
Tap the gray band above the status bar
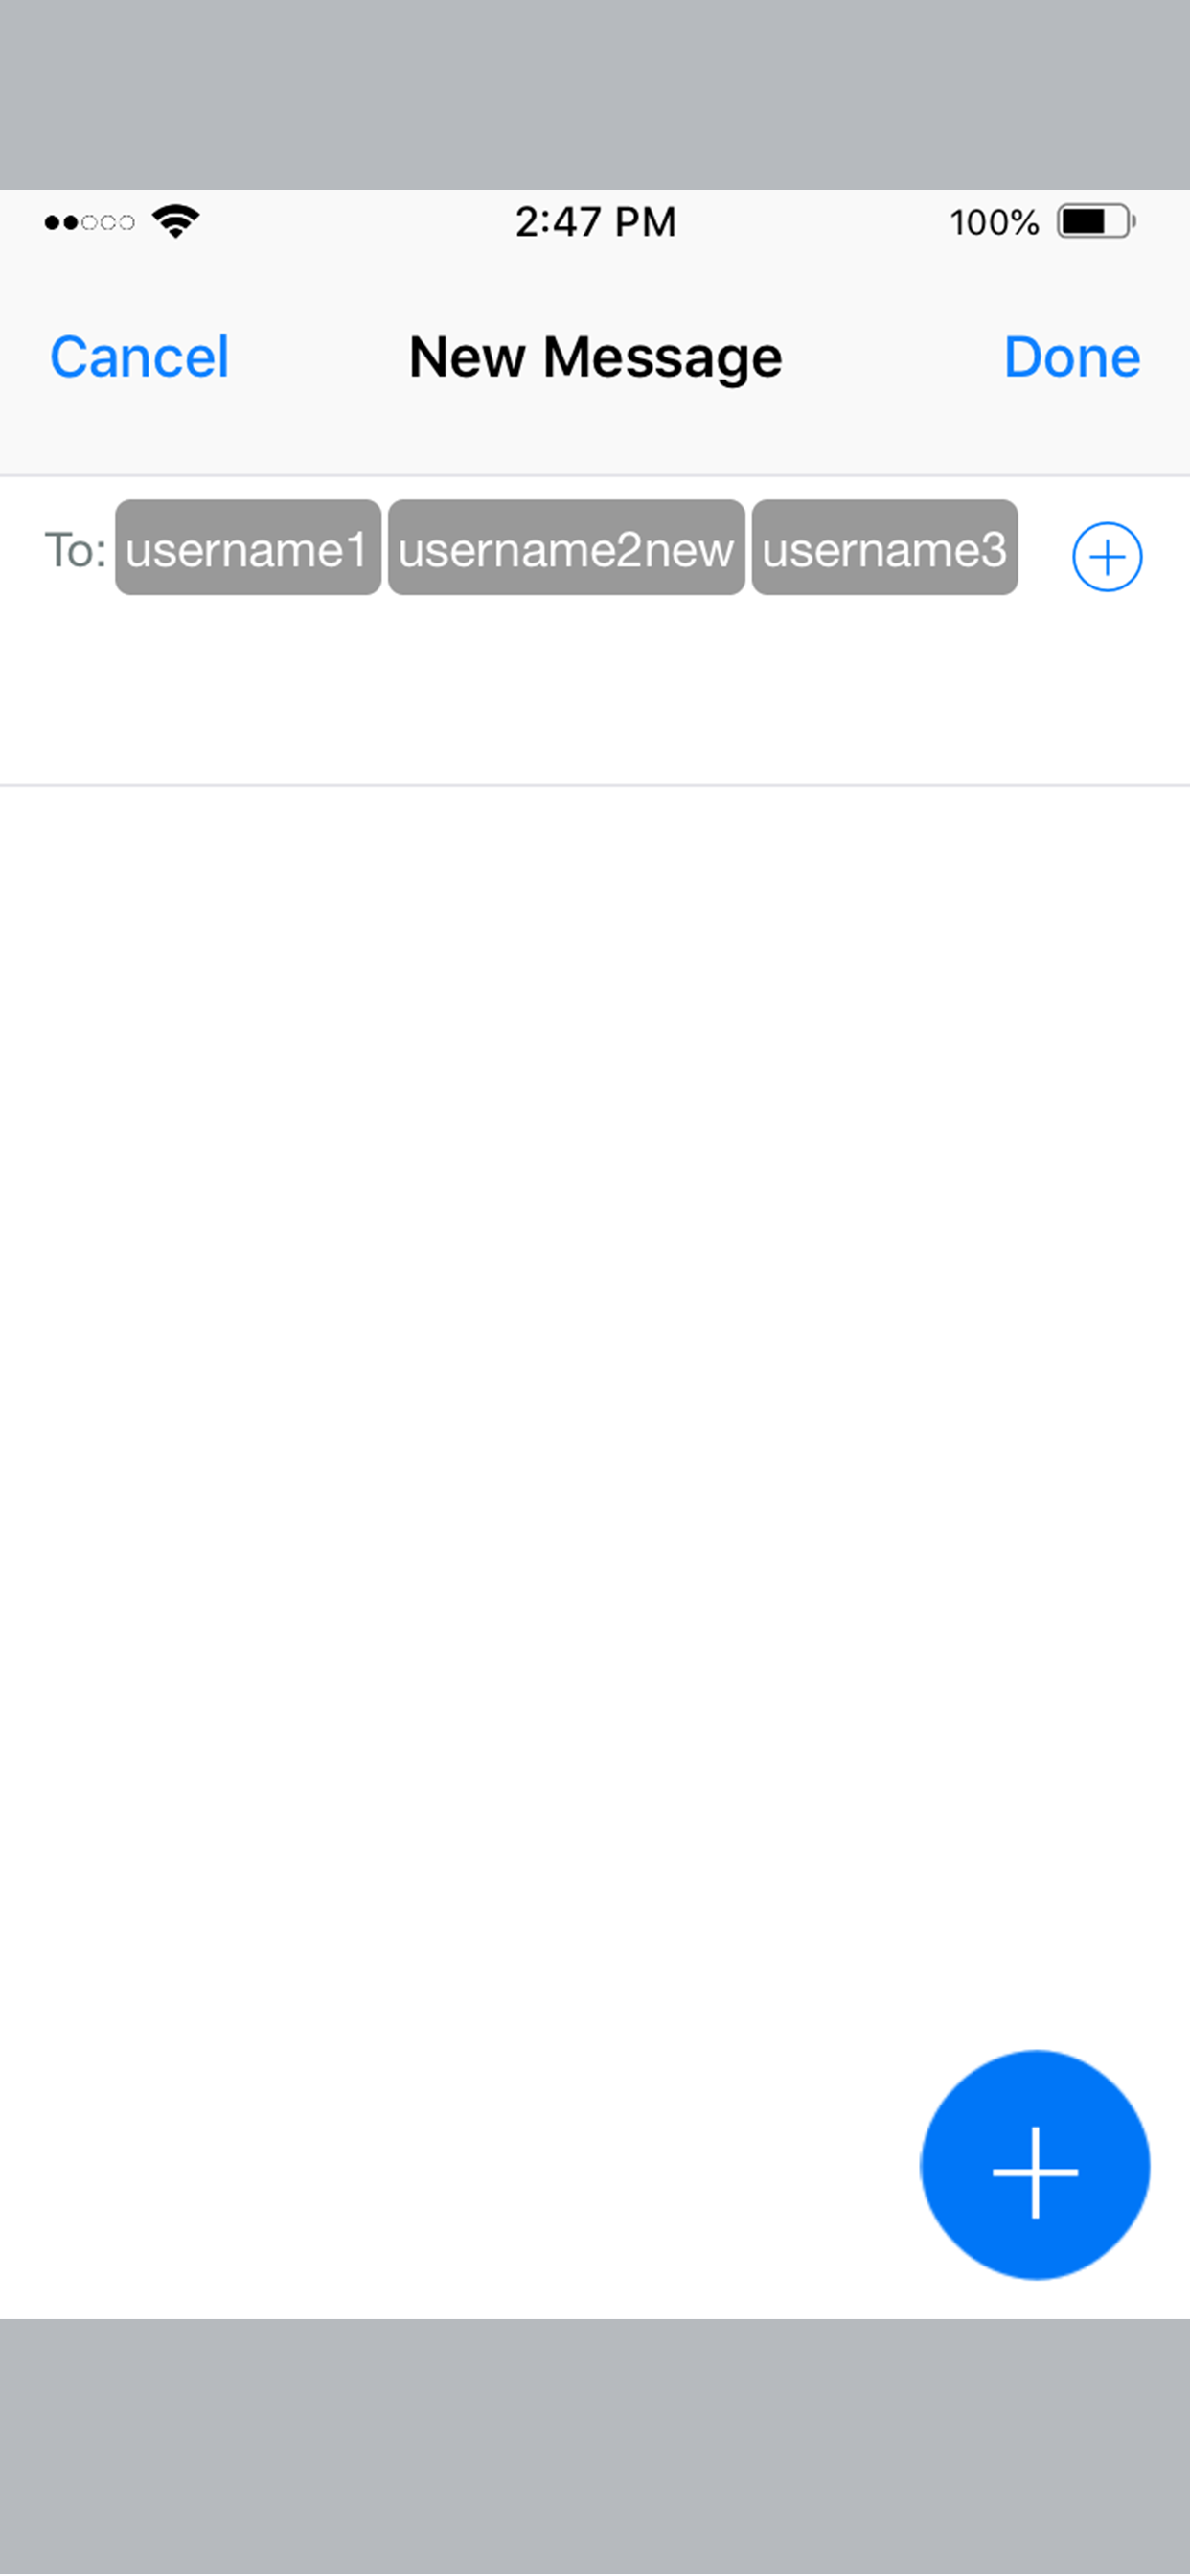pyautogui.click(x=595, y=94)
